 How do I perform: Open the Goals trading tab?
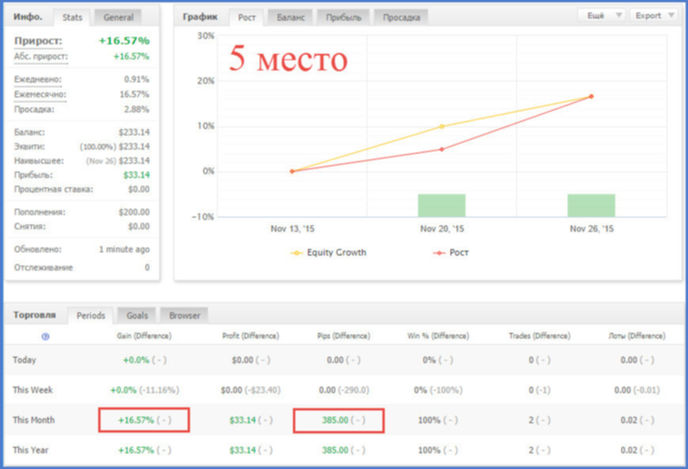(137, 315)
